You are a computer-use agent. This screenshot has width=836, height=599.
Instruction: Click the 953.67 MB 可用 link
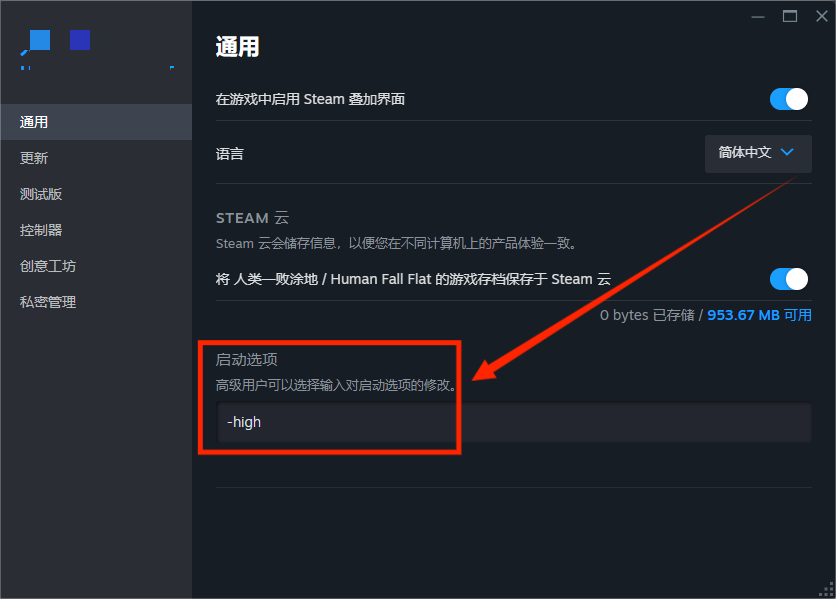click(x=759, y=315)
